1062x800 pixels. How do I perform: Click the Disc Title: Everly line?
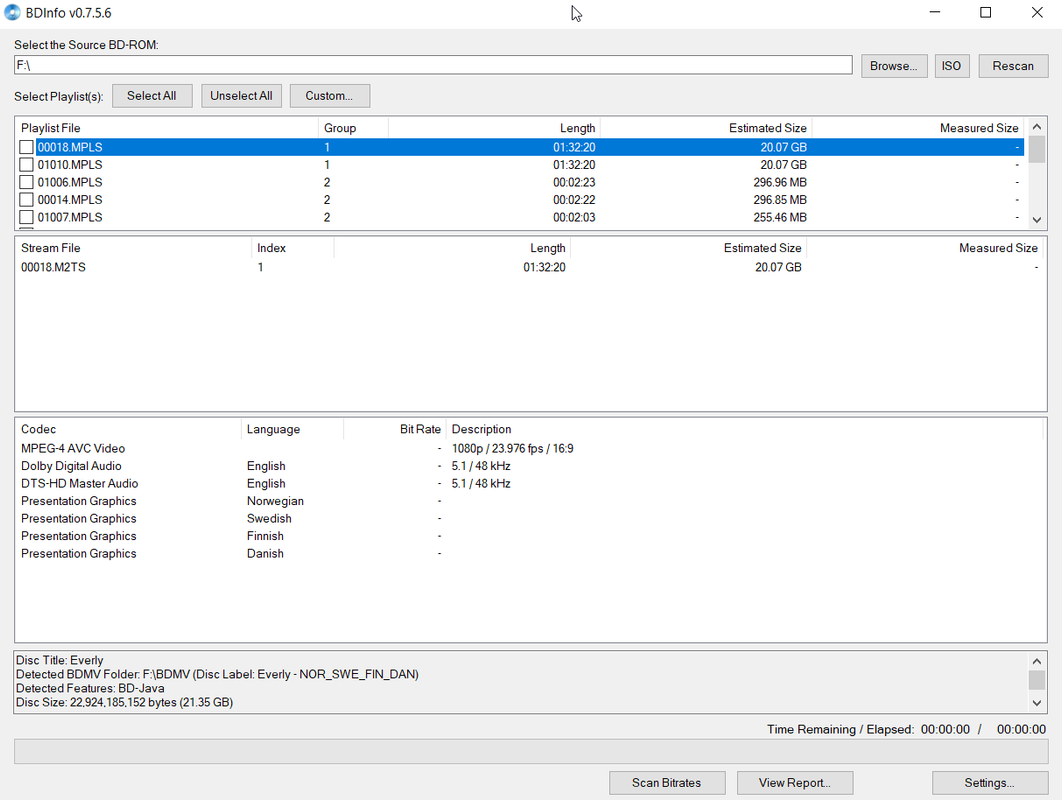pyautogui.click(x=60, y=660)
